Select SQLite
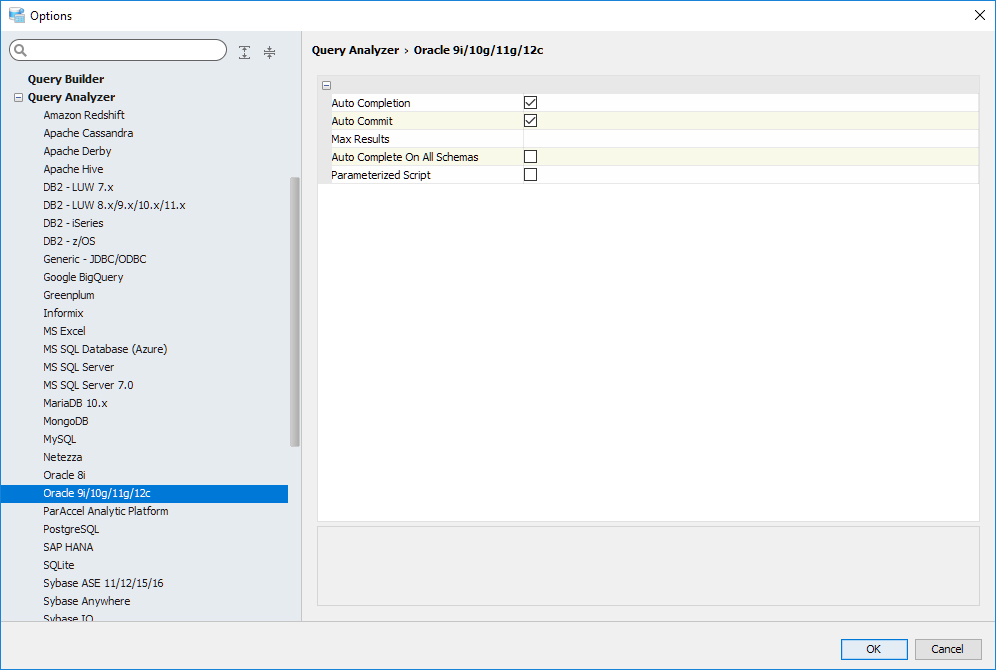996x670 pixels. 58,565
